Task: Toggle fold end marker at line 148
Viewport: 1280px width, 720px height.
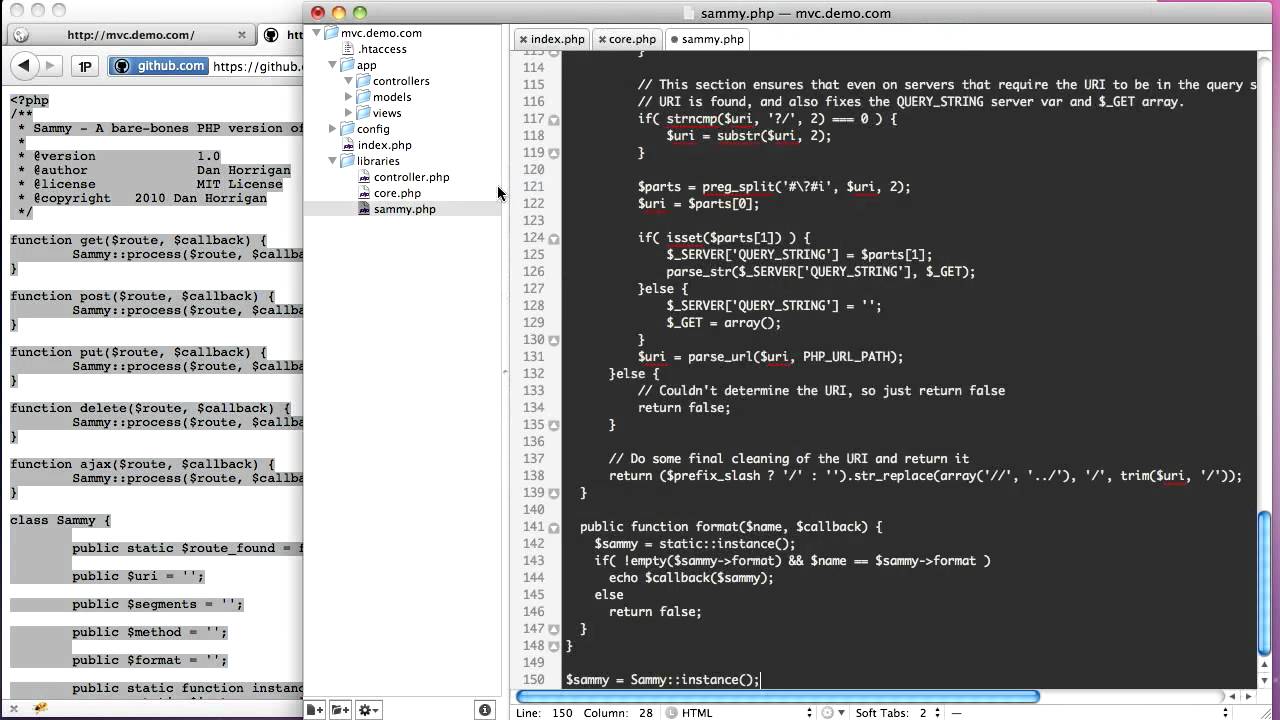Action: [x=554, y=646]
